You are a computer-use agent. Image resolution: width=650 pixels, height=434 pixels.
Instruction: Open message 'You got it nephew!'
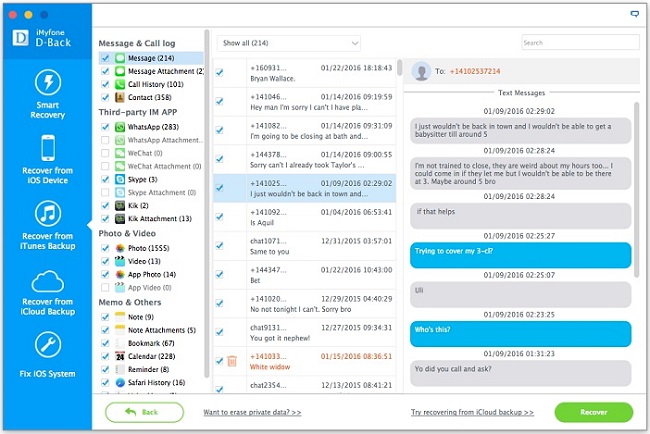304,333
